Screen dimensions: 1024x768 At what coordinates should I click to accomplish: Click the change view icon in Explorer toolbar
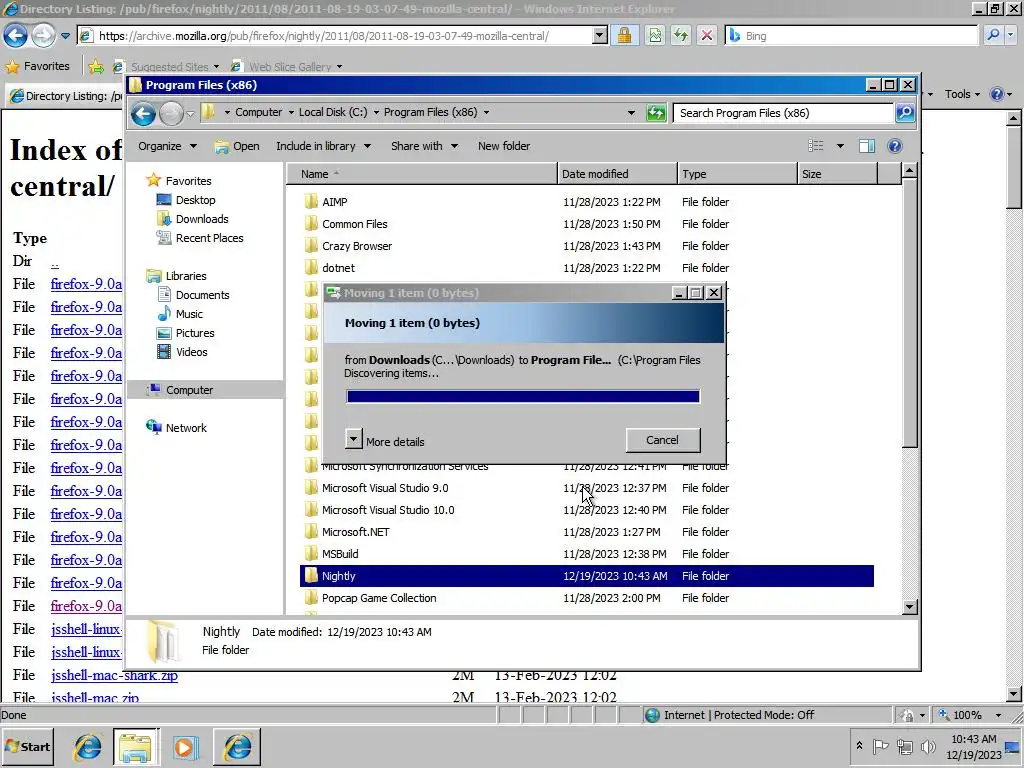point(816,146)
